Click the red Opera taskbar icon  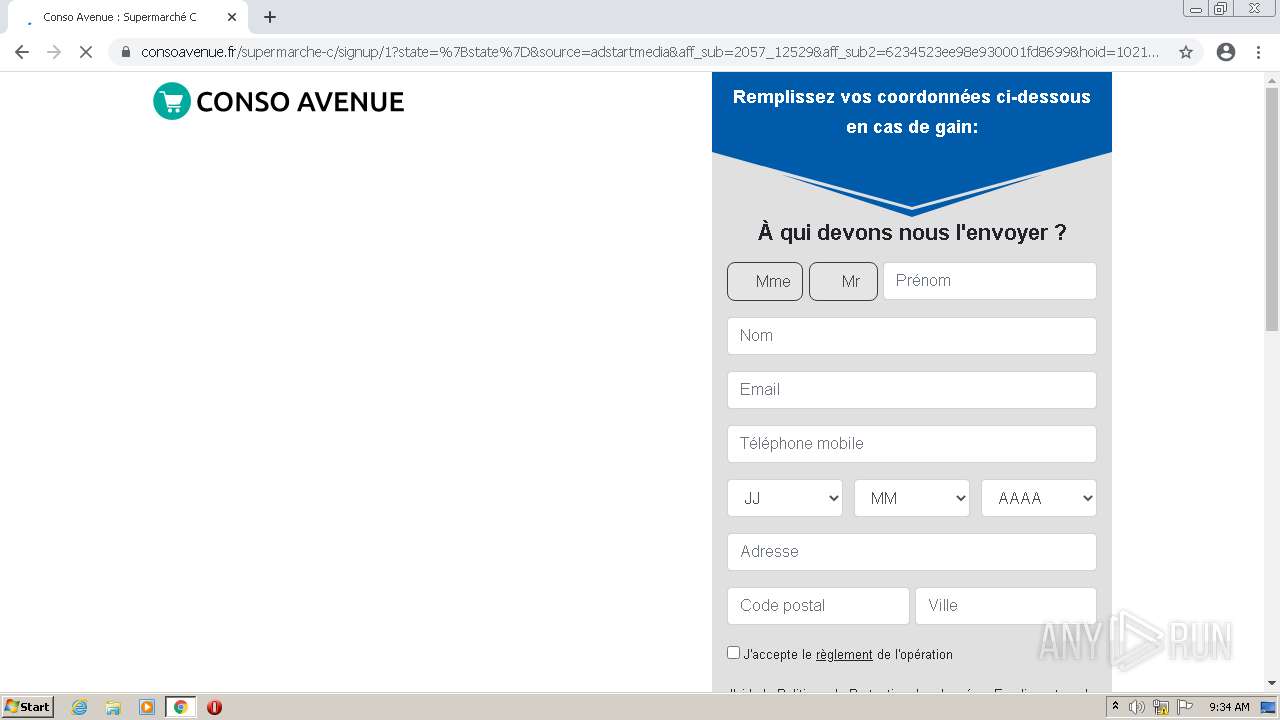tap(214, 707)
